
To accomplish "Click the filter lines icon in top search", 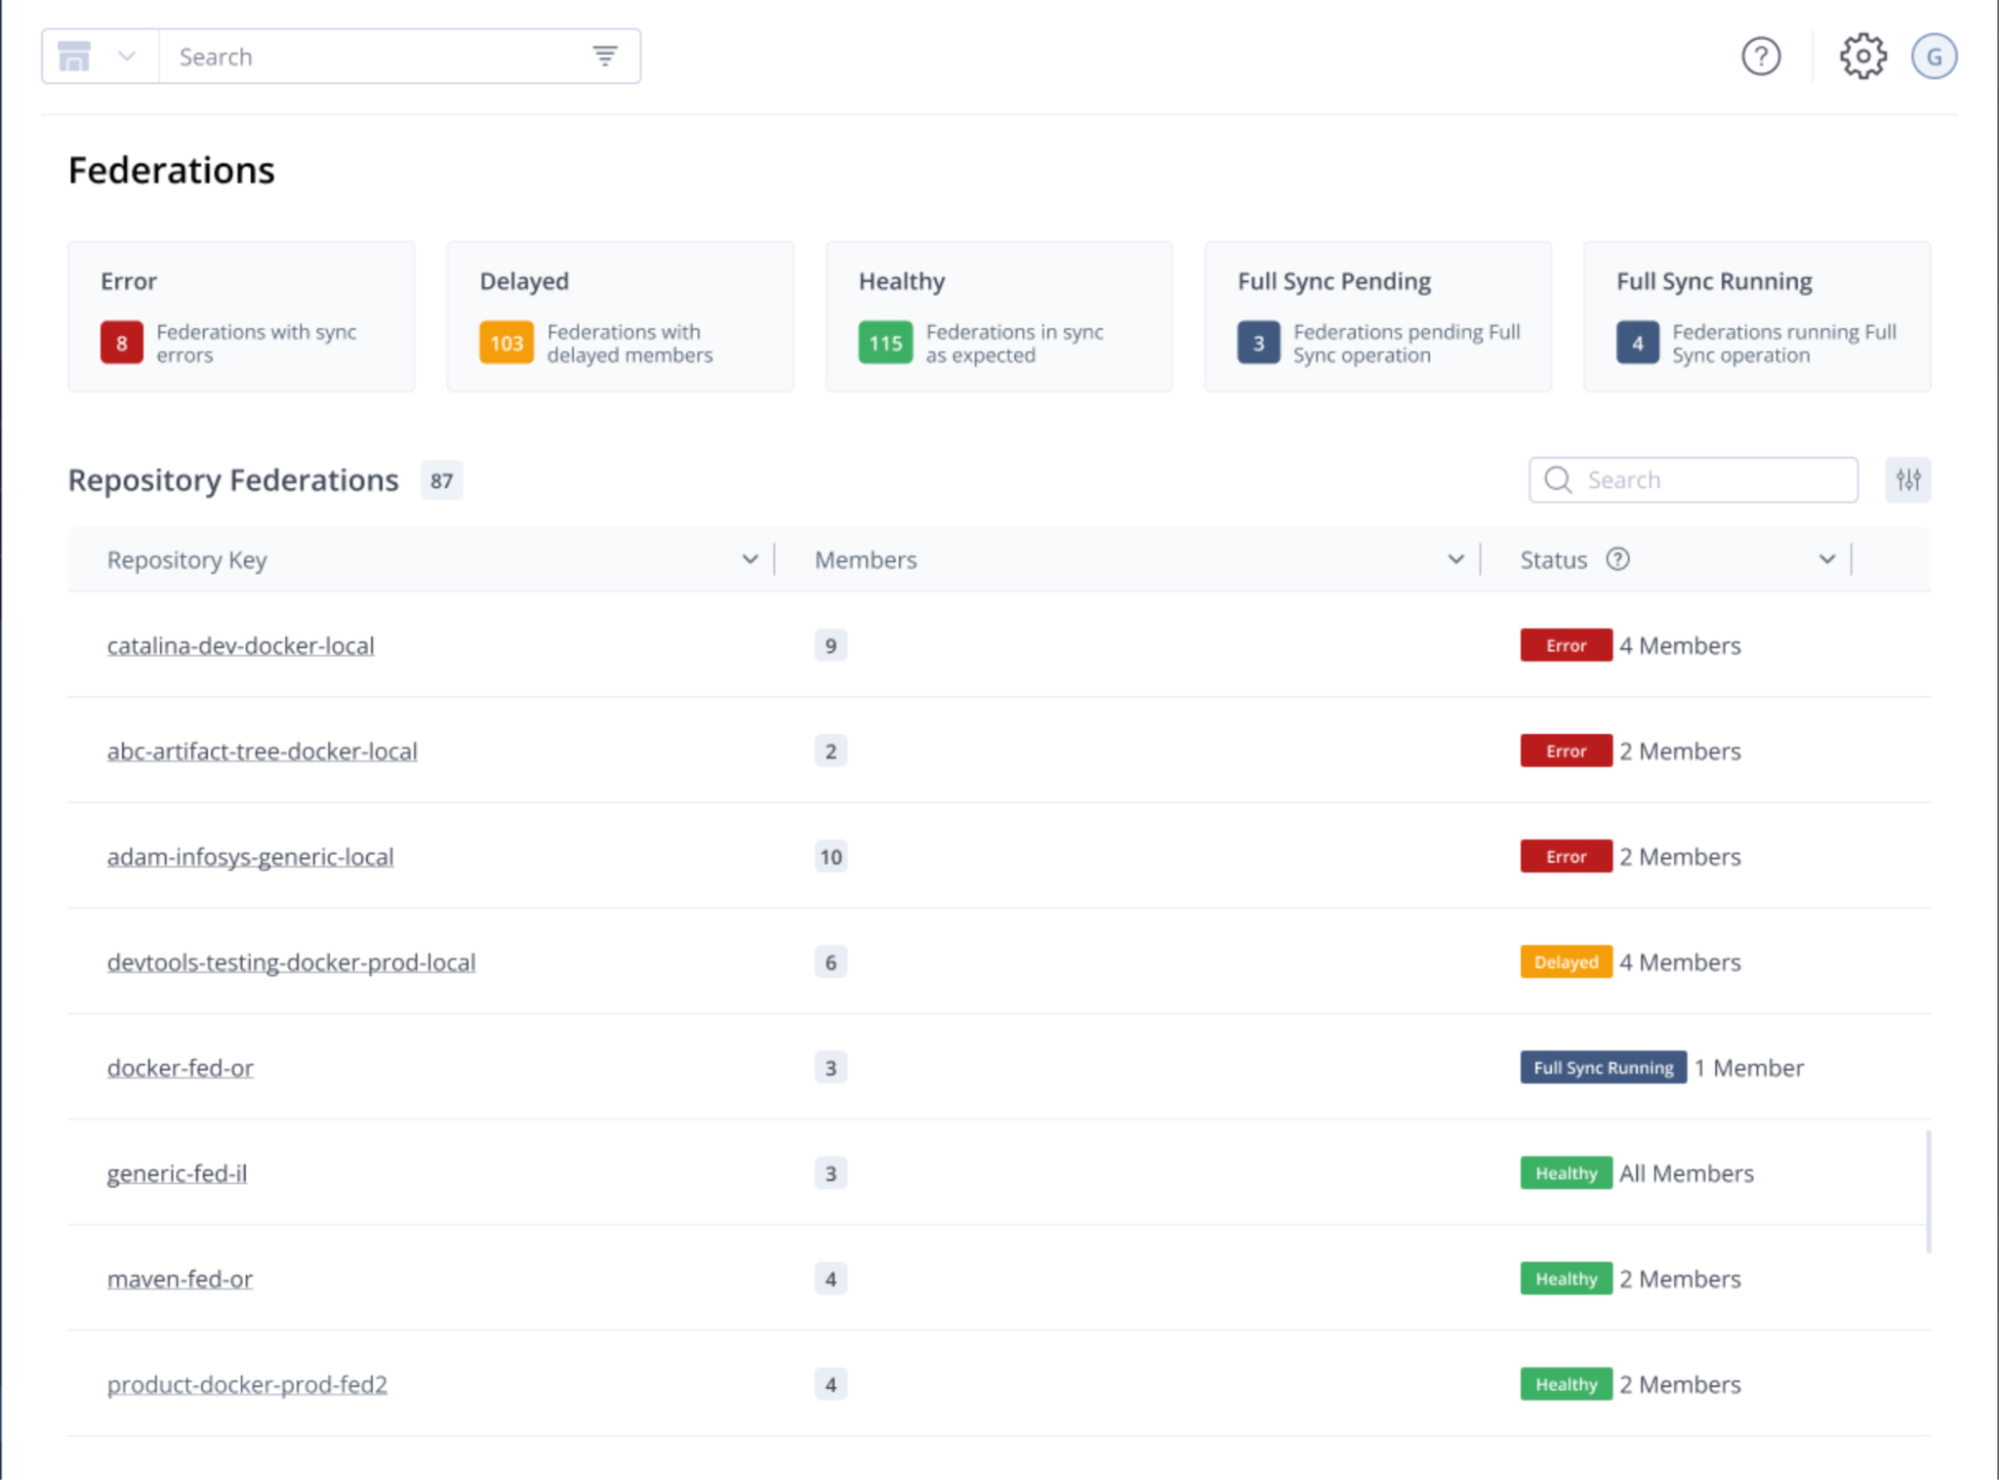I will pos(604,56).
